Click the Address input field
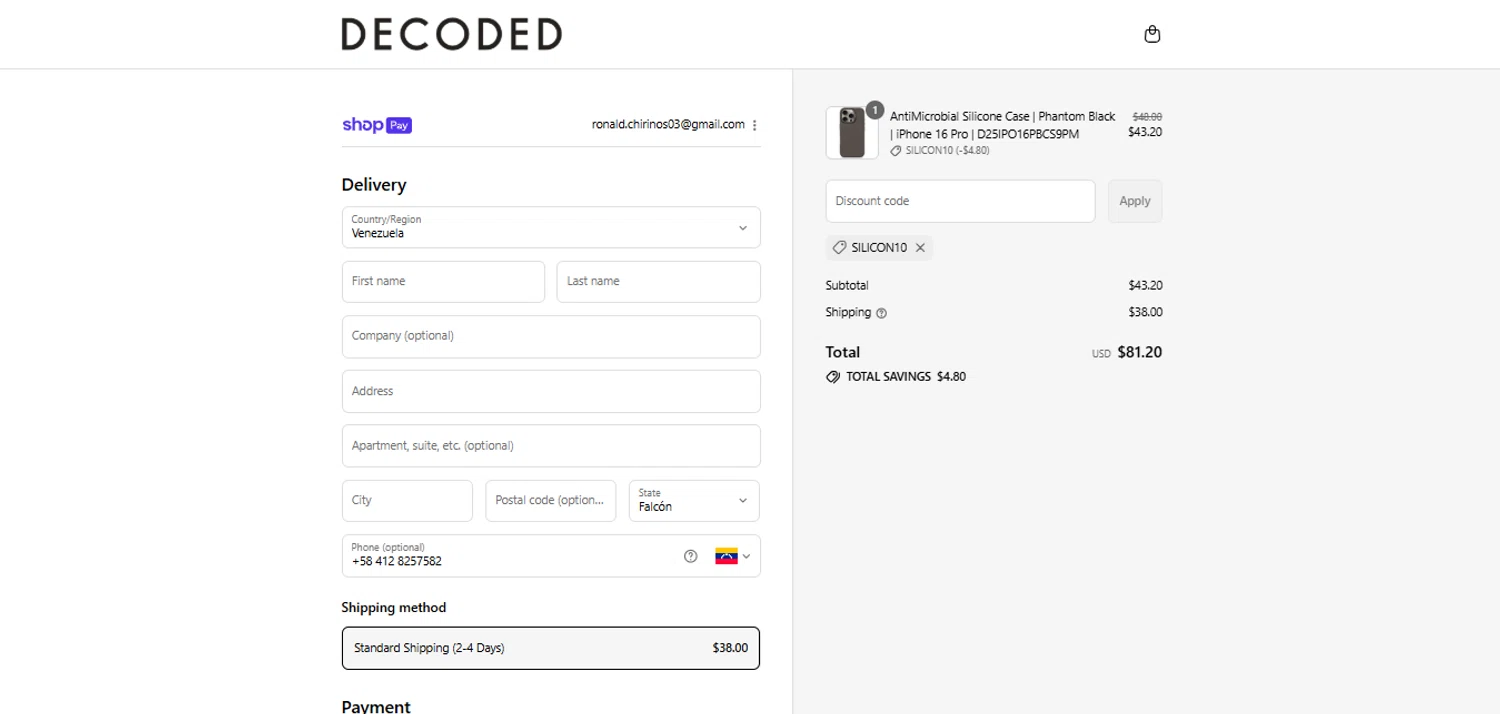 coord(551,391)
